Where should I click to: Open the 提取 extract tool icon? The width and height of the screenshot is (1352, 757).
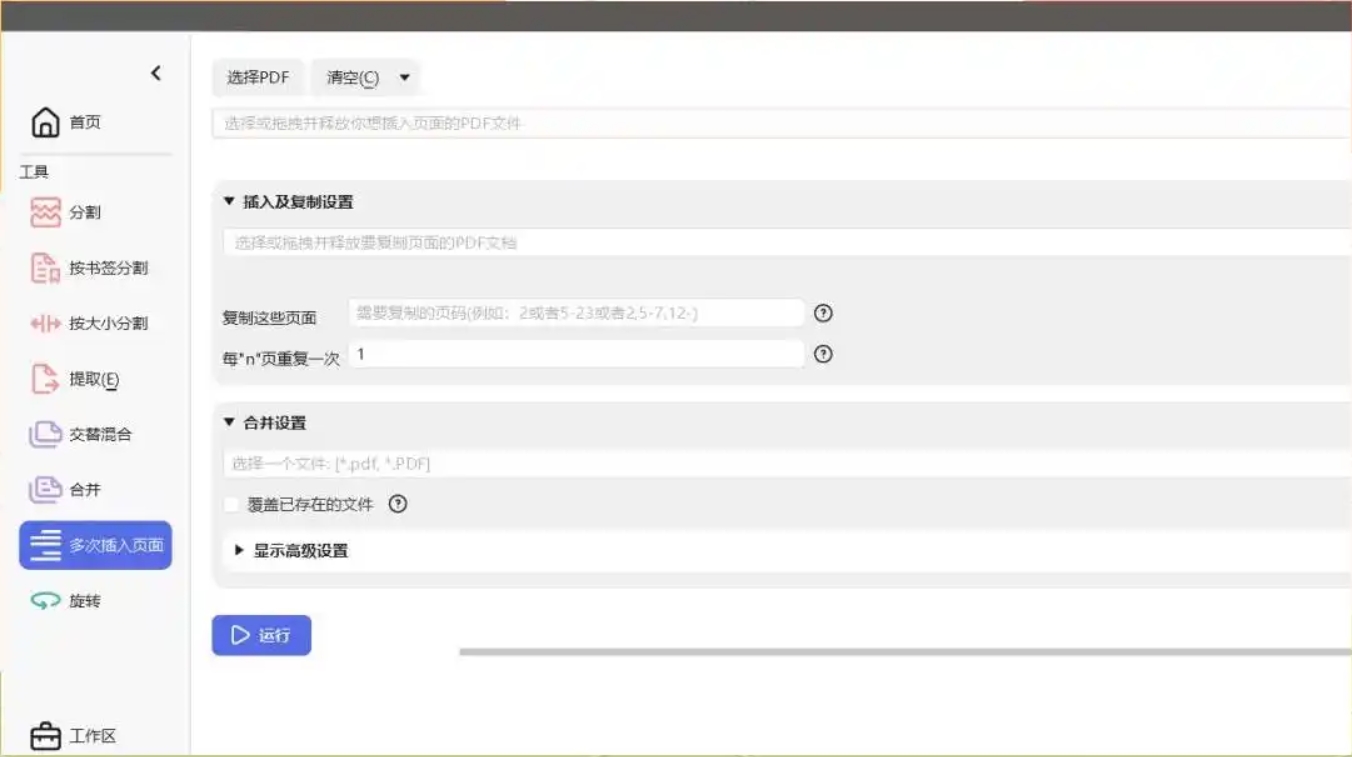tap(46, 379)
